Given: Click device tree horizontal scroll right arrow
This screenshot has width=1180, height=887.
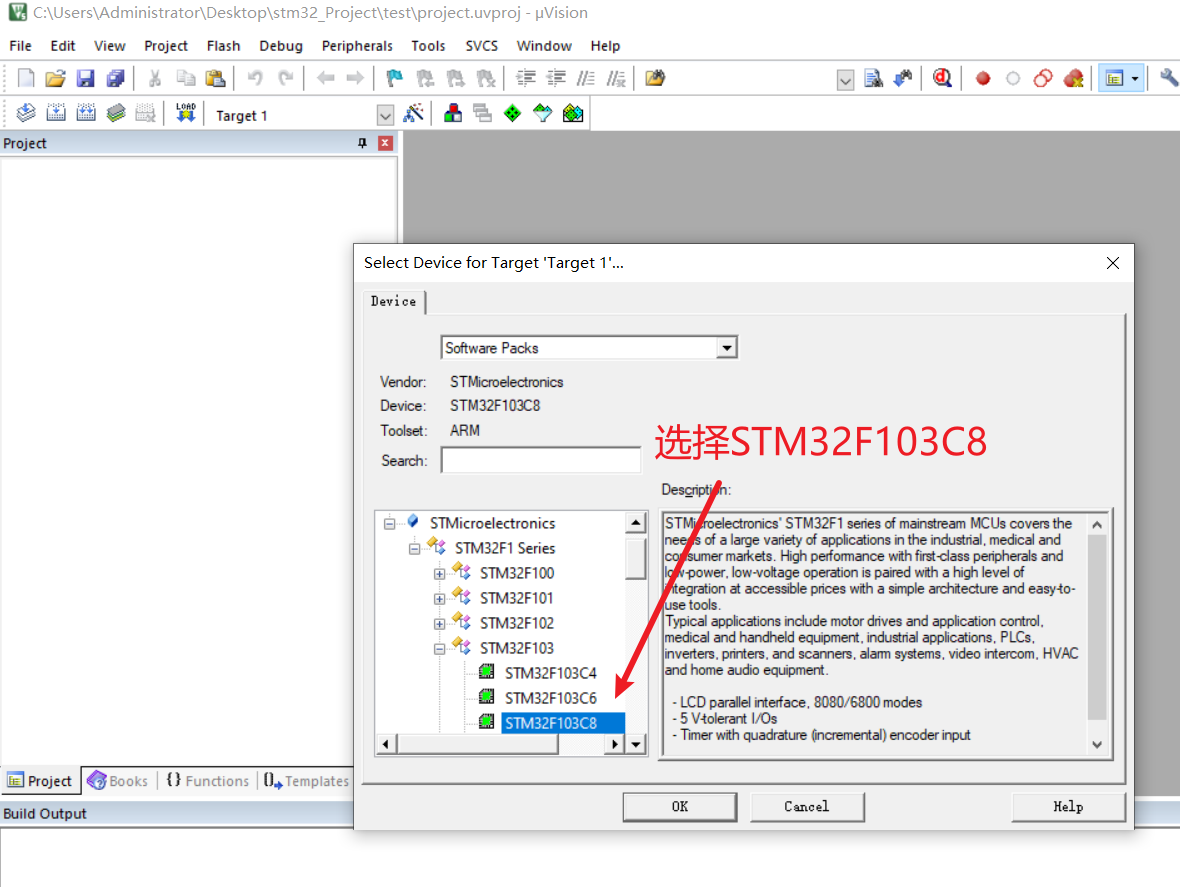Looking at the screenshot, I should coord(615,744).
